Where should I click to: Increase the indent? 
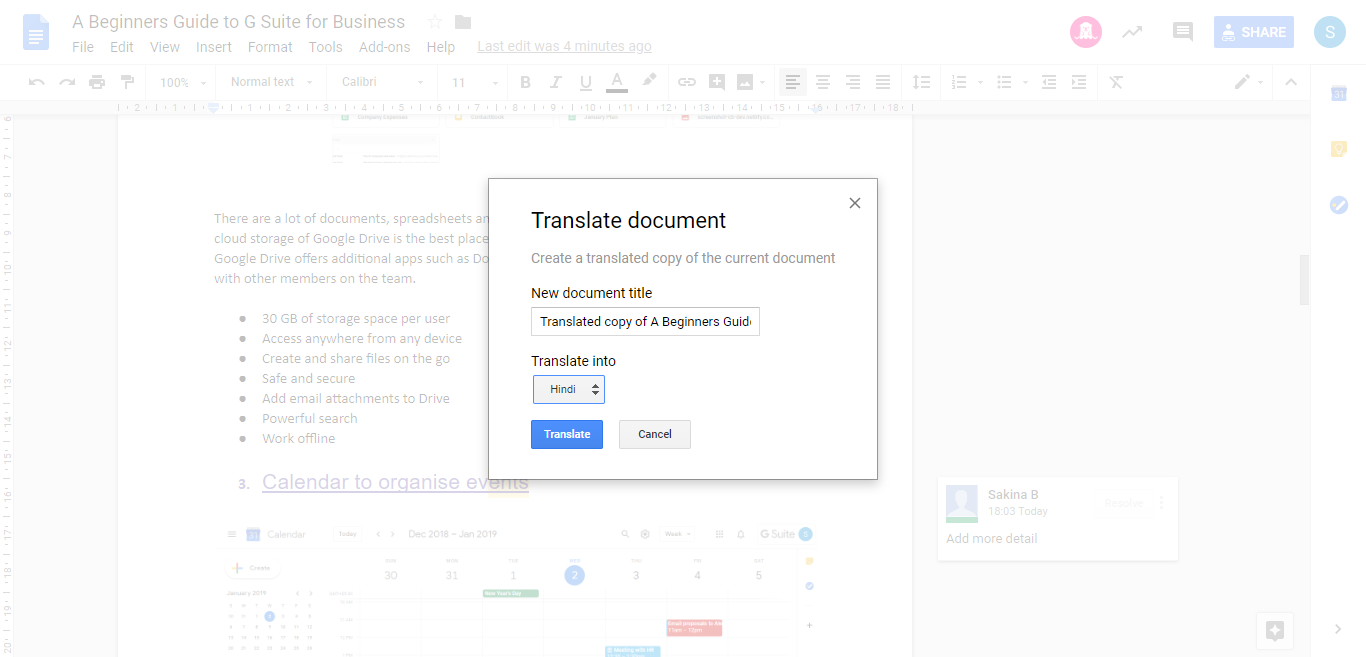click(1079, 82)
